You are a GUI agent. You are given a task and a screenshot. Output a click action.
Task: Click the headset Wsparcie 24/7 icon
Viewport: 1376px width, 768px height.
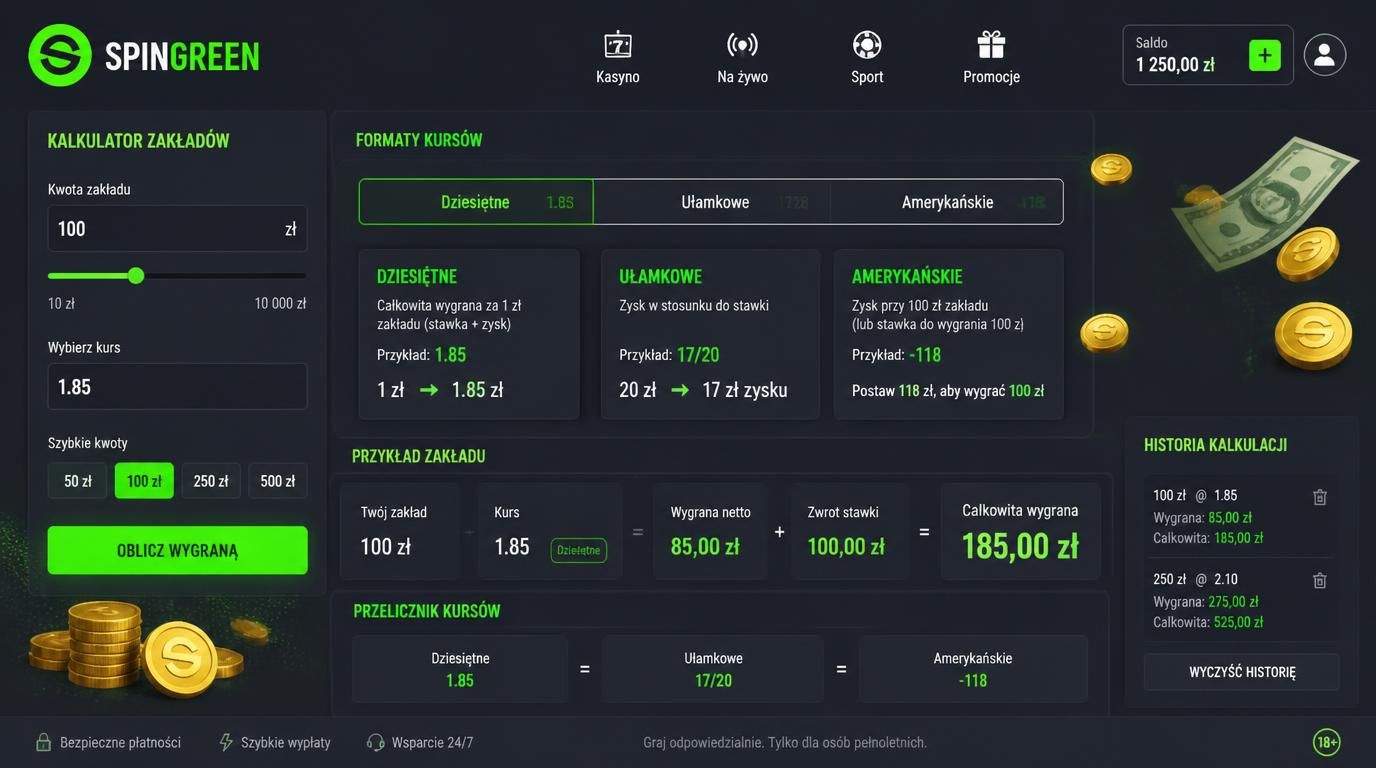376,742
